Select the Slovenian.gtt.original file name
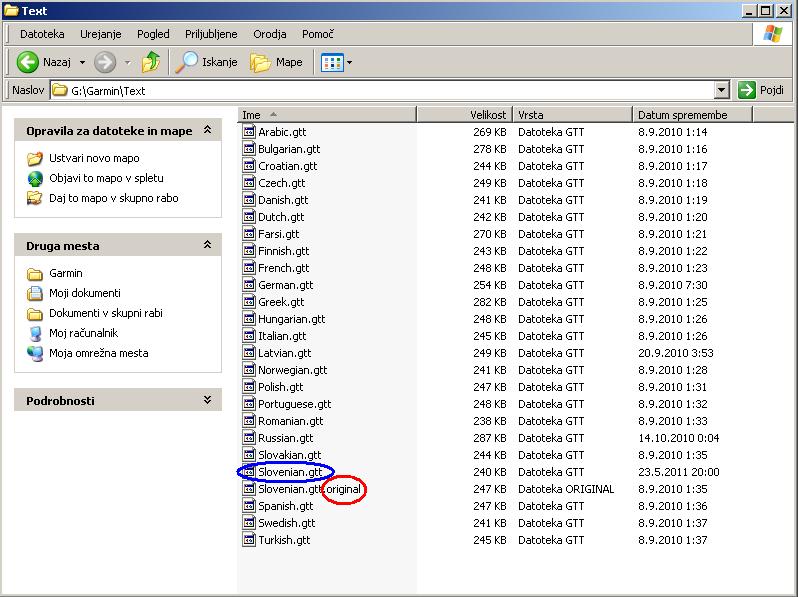This screenshot has width=798, height=597. pos(309,489)
